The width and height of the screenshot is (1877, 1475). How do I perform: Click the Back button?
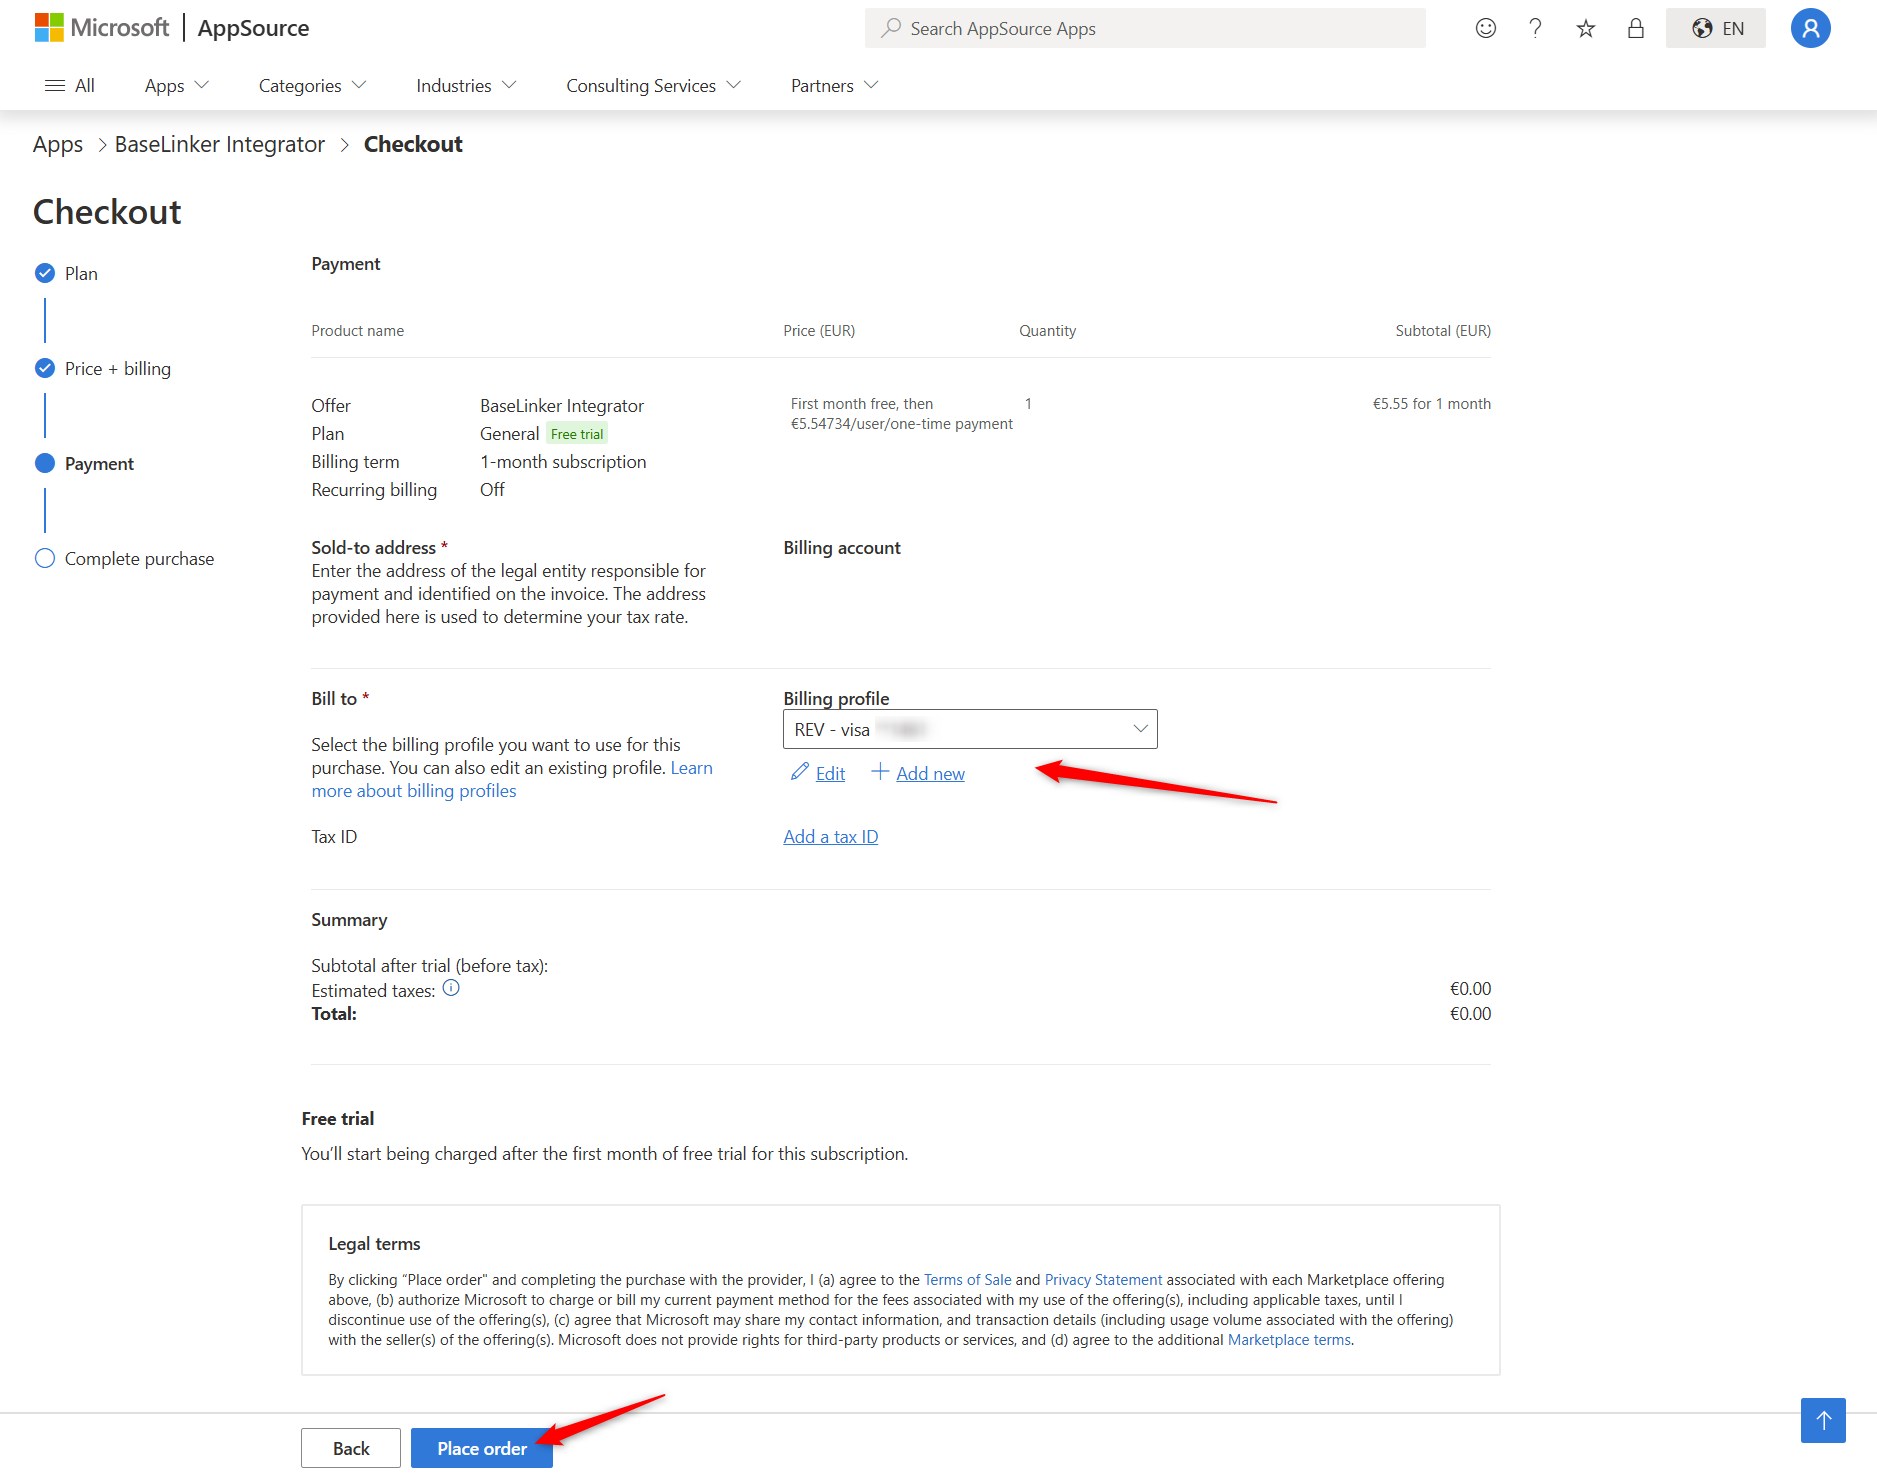click(351, 1448)
